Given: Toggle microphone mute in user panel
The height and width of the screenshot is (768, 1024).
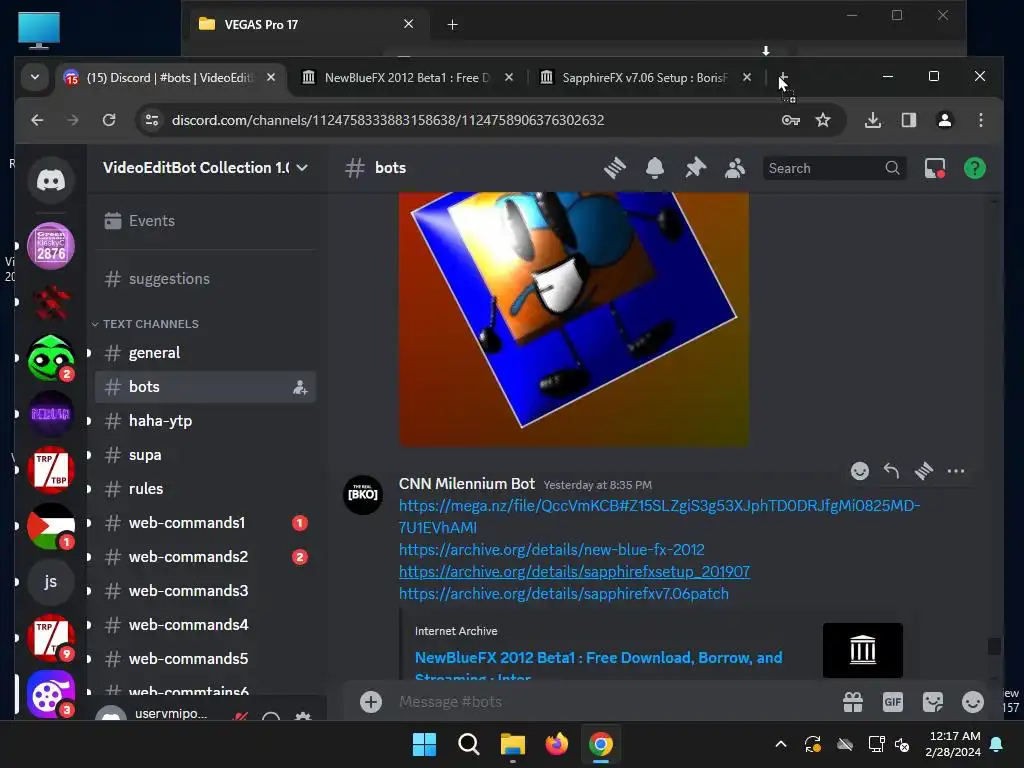Looking at the screenshot, I should pos(241,717).
